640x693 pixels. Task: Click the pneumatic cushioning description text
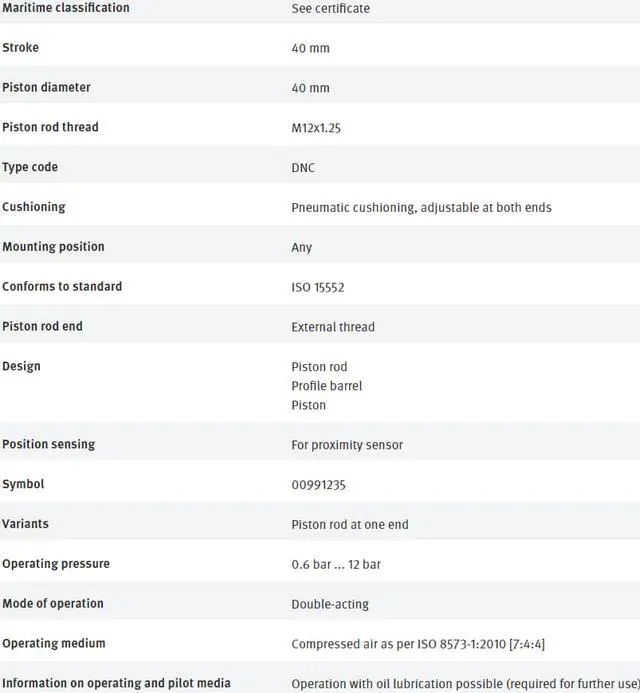(421, 208)
